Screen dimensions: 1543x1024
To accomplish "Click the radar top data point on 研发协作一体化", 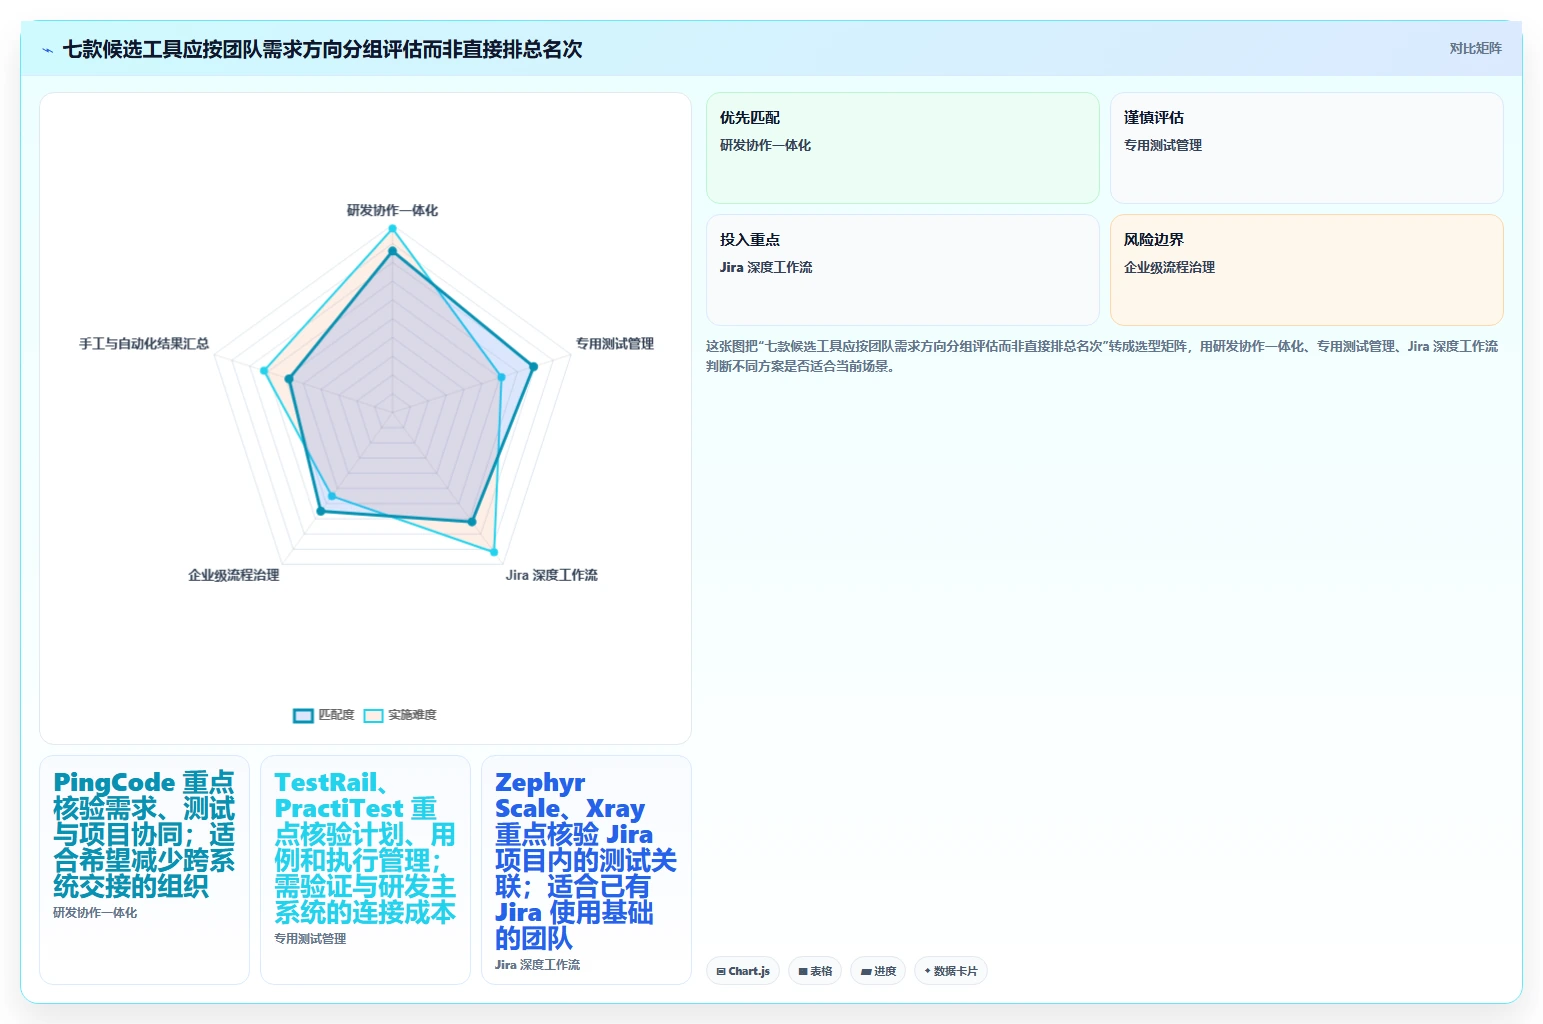I will pyautogui.click(x=392, y=229).
